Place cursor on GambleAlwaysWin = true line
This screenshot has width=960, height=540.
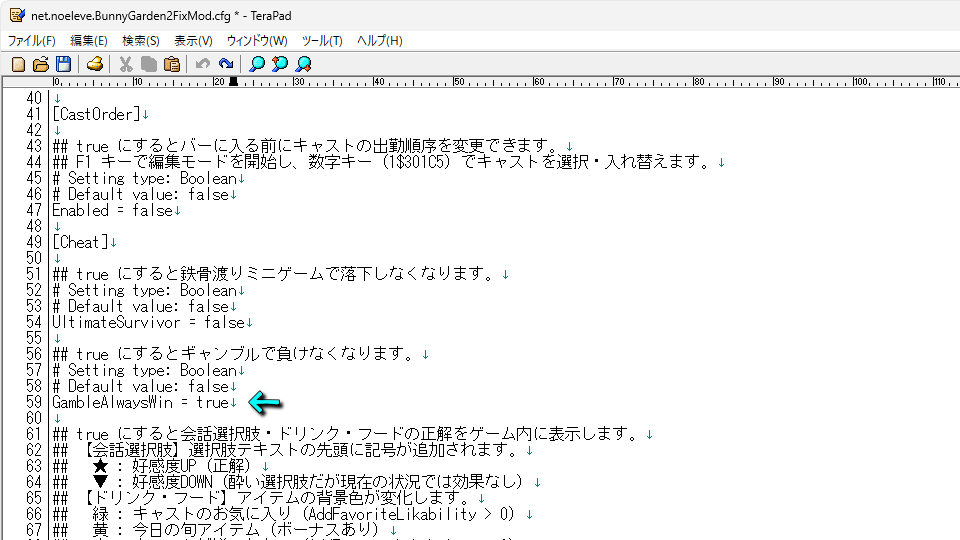(140, 403)
